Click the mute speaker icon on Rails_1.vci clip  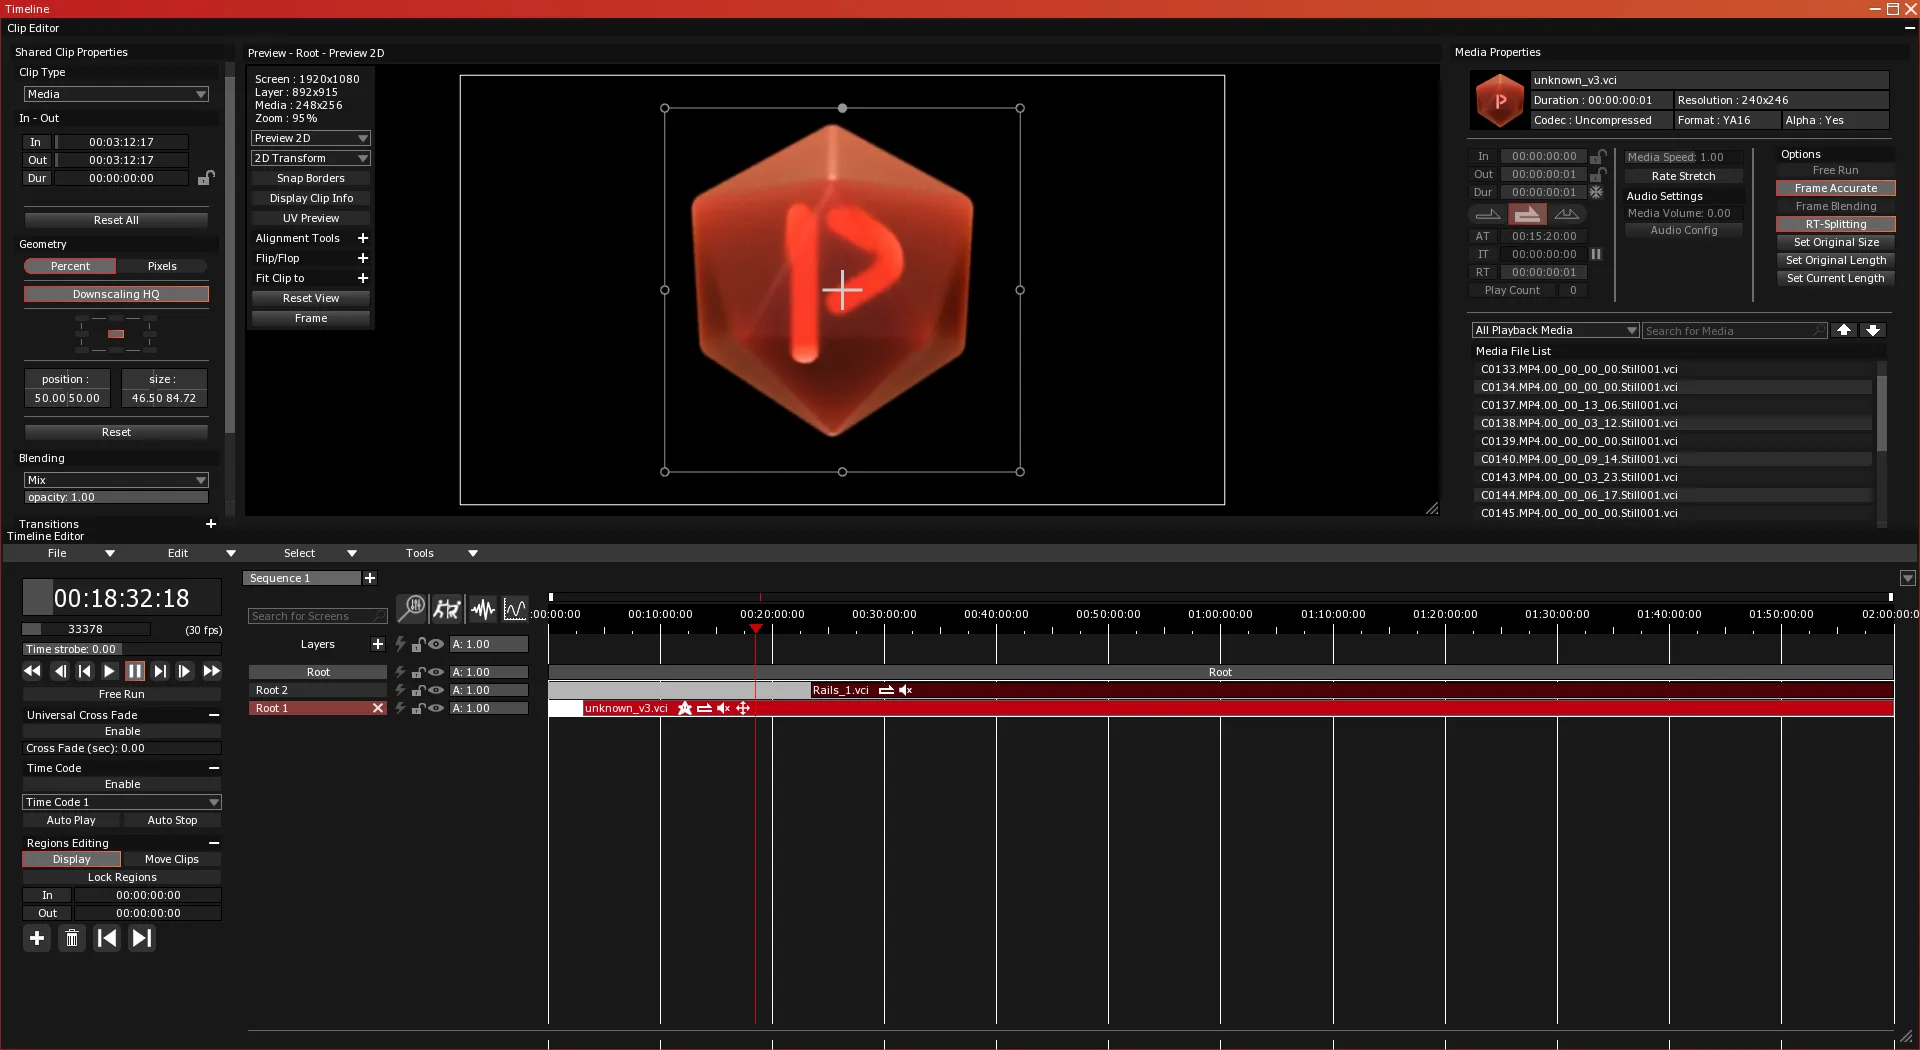tap(905, 690)
